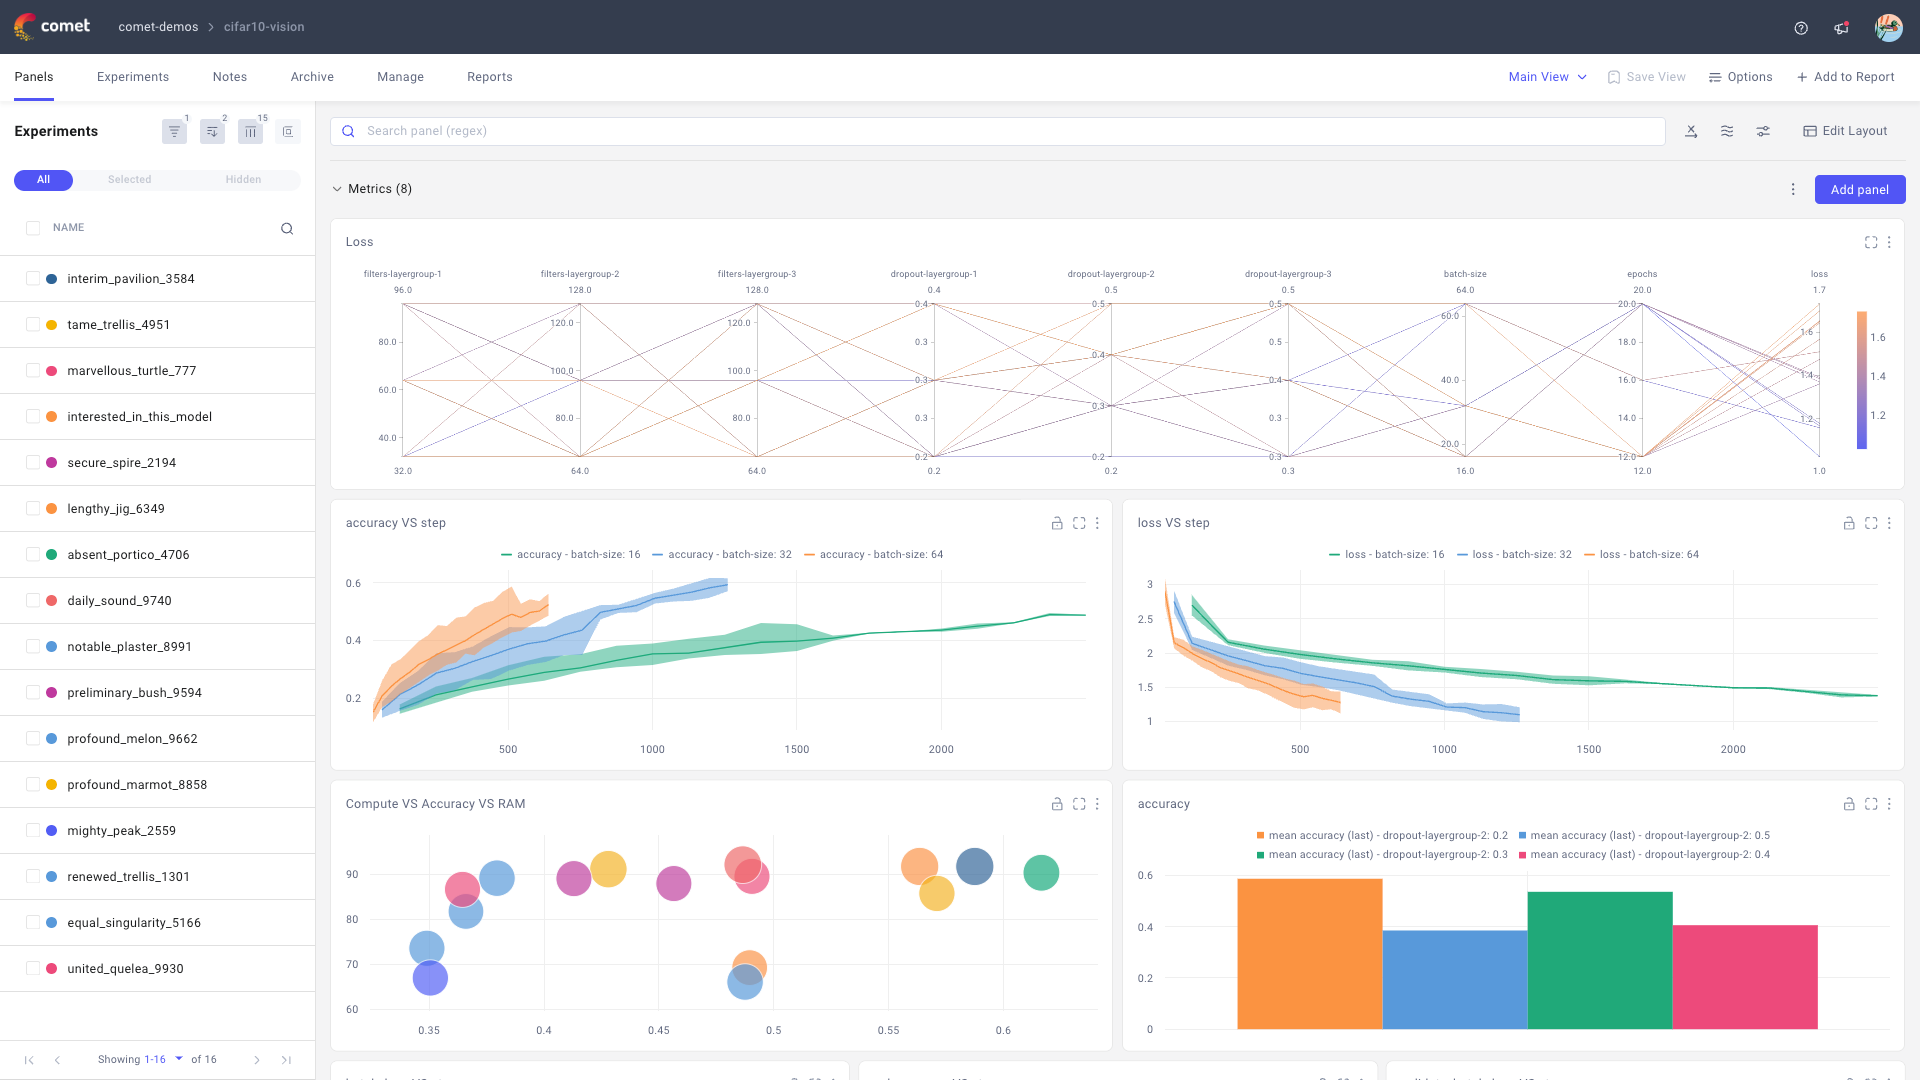Click the Add panel button

click(x=1859, y=189)
